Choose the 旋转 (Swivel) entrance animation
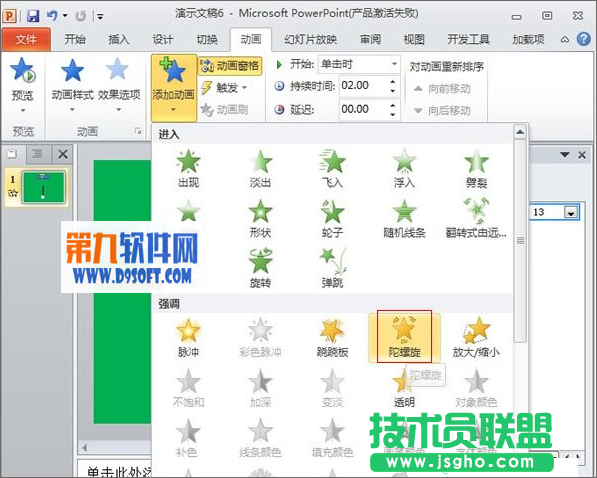This screenshot has height=478, width=597. point(260,268)
